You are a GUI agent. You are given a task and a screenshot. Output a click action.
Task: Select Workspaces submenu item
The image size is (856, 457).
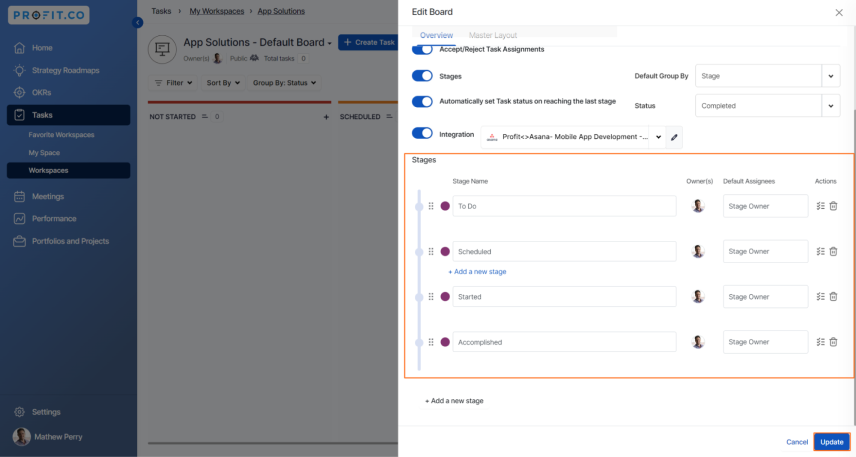(x=68, y=170)
